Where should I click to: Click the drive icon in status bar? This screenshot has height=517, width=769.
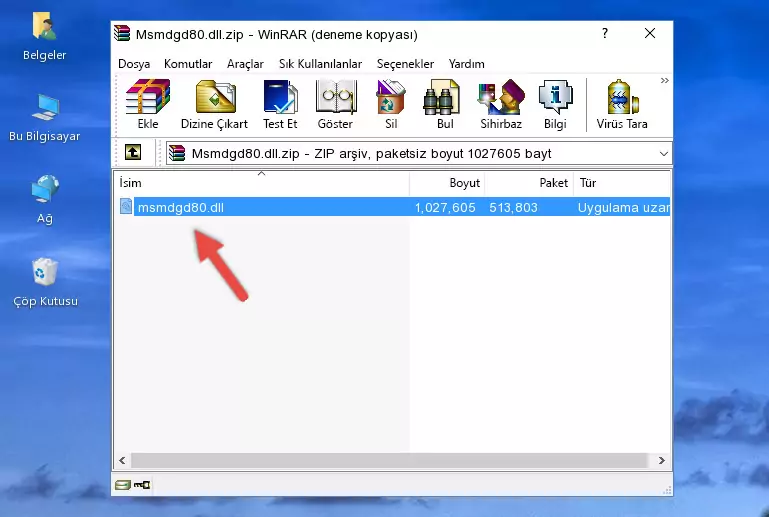click(123, 485)
